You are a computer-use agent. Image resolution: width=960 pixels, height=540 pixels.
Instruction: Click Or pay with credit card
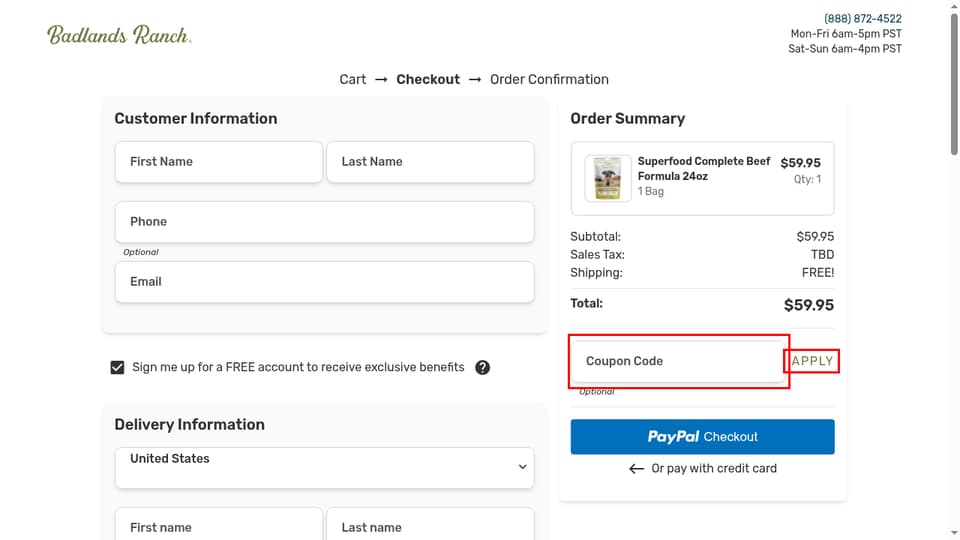tap(714, 468)
